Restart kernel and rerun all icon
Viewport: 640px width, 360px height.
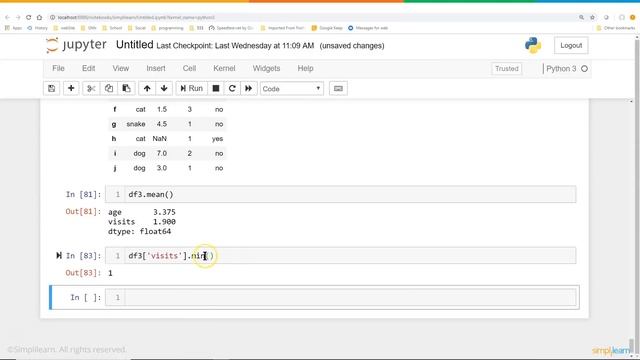[249, 89]
